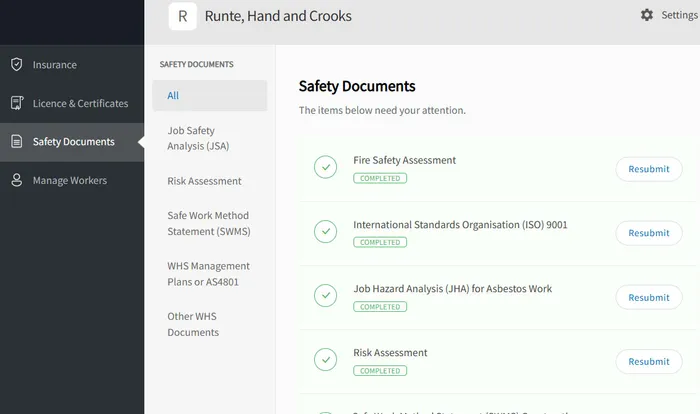Image resolution: width=700 pixels, height=414 pixels.
Task: Open the Risk Assessment category filter
Action: coord(204,181)
